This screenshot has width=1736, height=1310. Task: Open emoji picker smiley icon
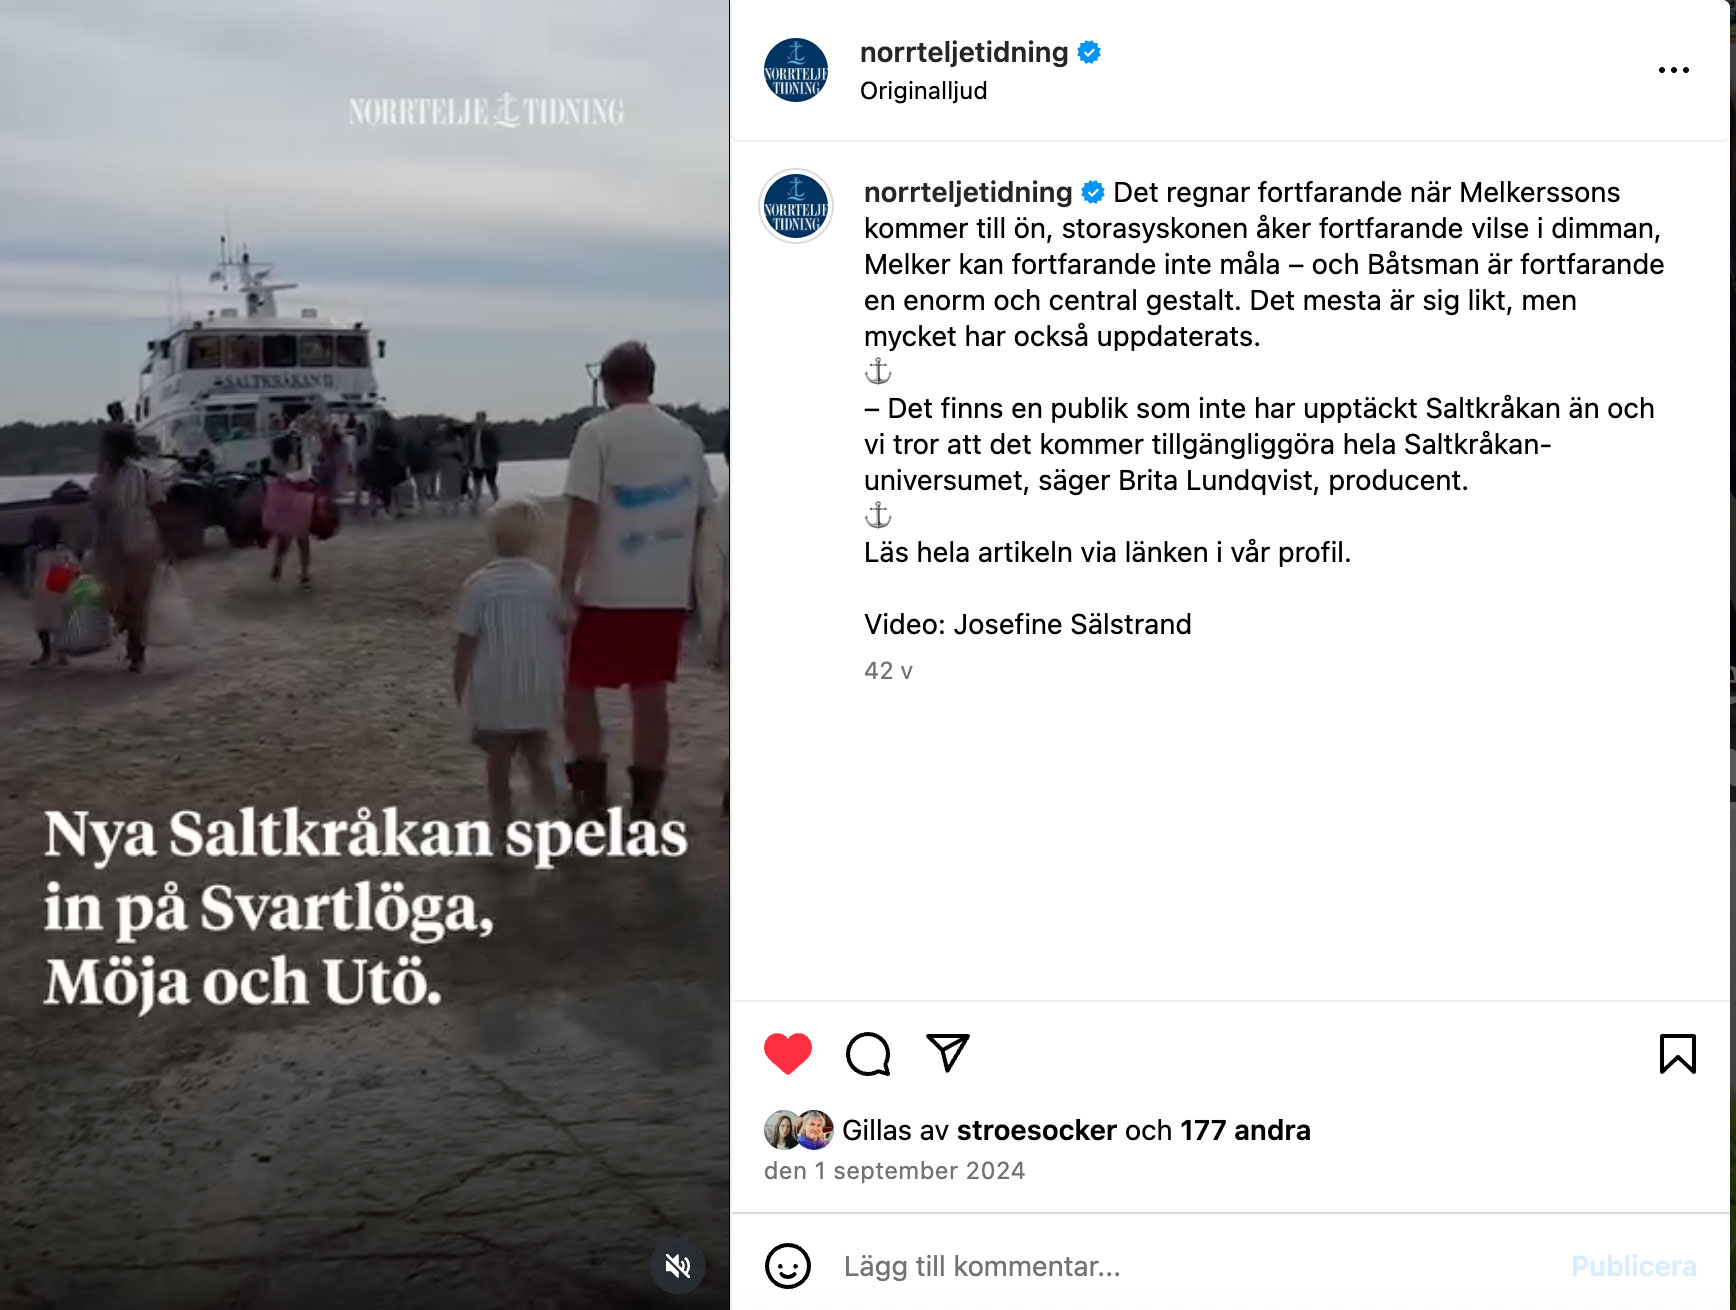pos(788,1266)
